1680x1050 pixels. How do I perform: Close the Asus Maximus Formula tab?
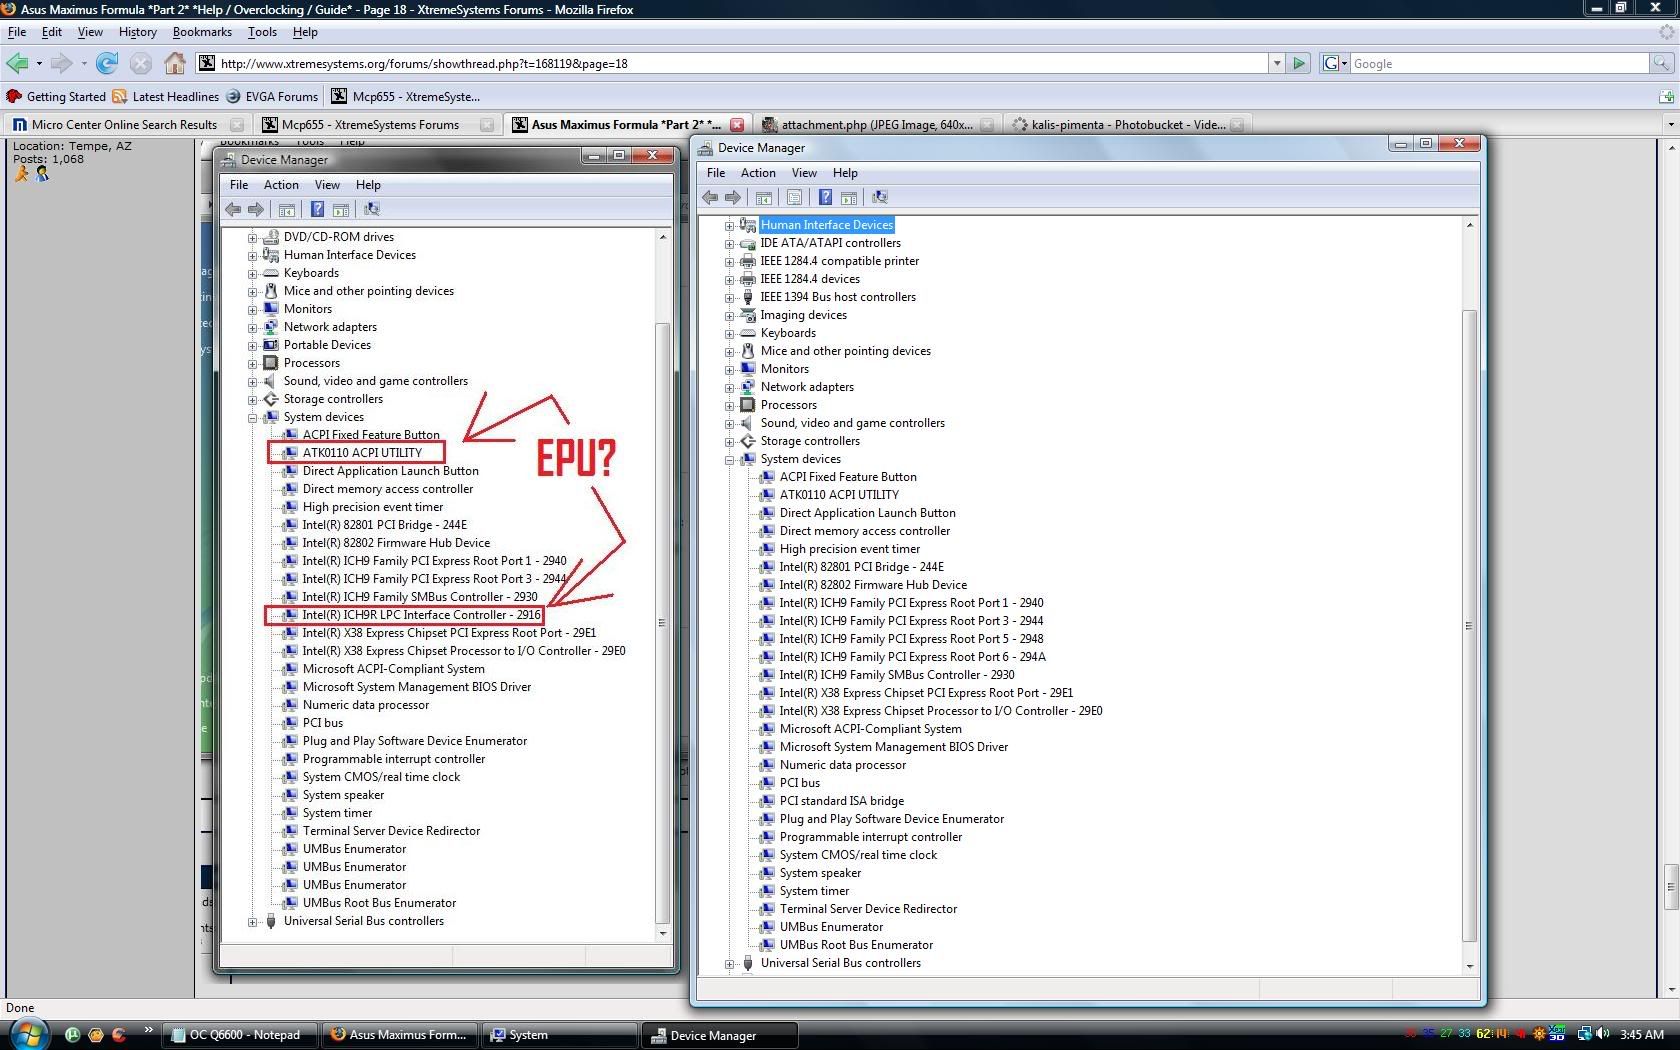pyautogui.click(x=737, y=125)
